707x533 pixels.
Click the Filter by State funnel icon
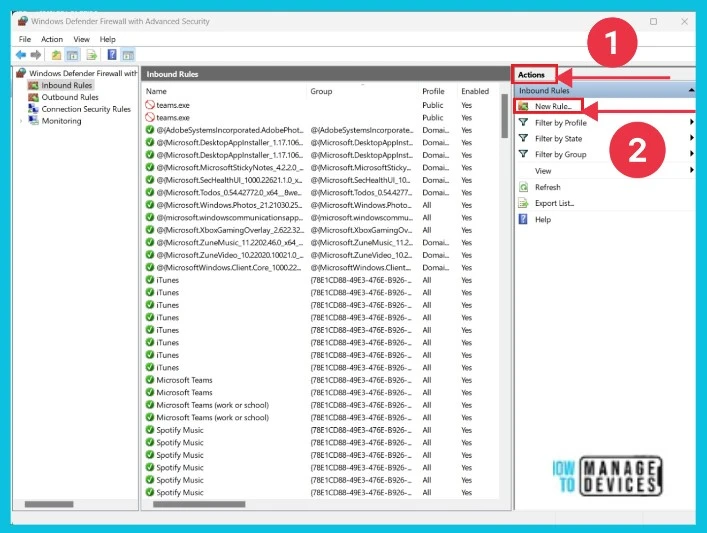click(523, 138)
